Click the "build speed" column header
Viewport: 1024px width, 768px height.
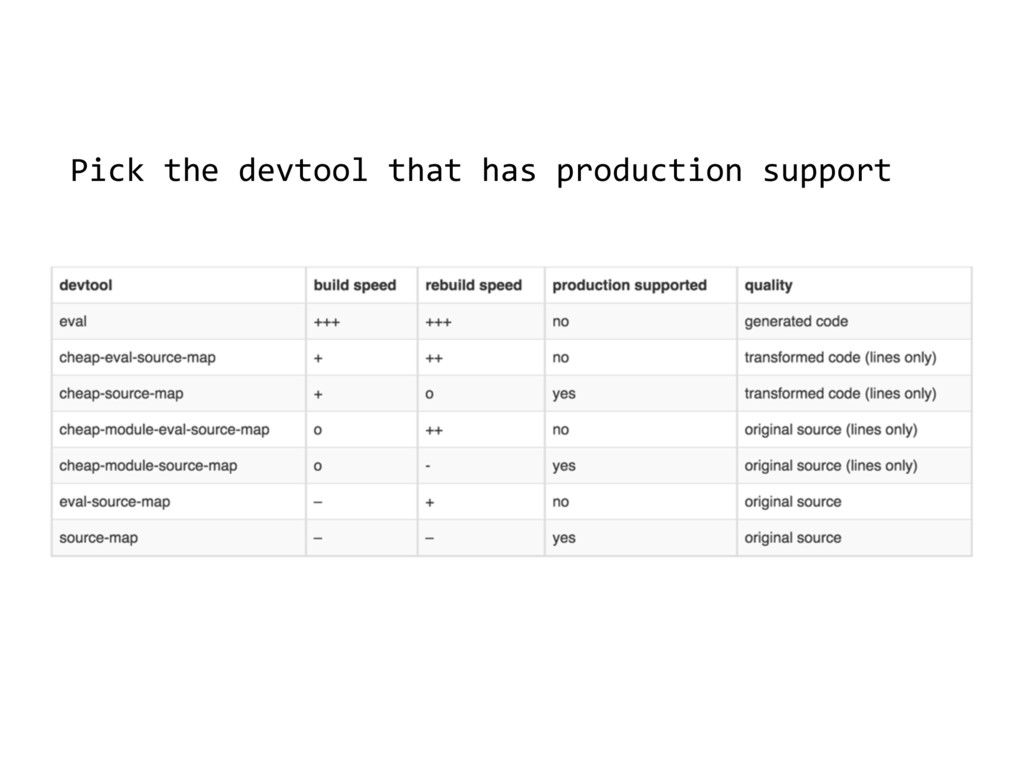(354, 285)
